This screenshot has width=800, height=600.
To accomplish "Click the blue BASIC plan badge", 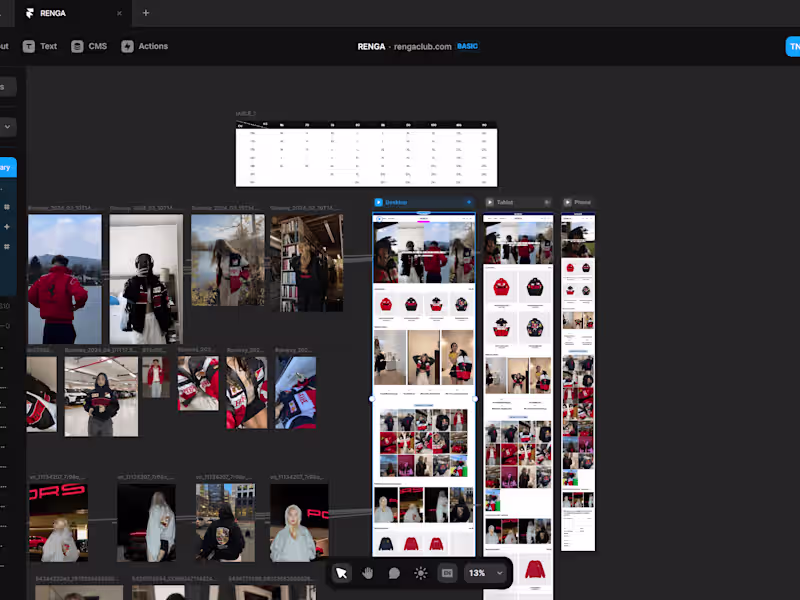I will click(467, 46).
